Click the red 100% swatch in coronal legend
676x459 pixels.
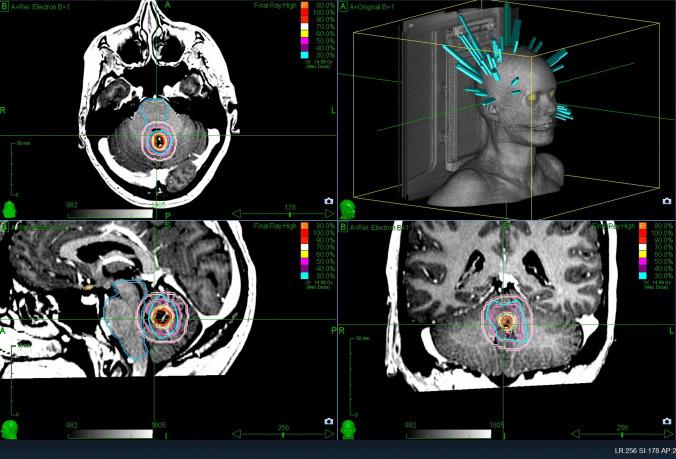pos(642,233)
